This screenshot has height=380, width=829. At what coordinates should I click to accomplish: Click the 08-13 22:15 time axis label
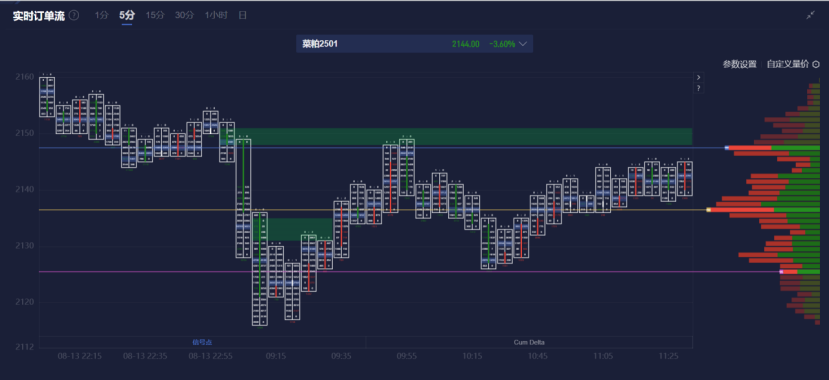point(80,357)
